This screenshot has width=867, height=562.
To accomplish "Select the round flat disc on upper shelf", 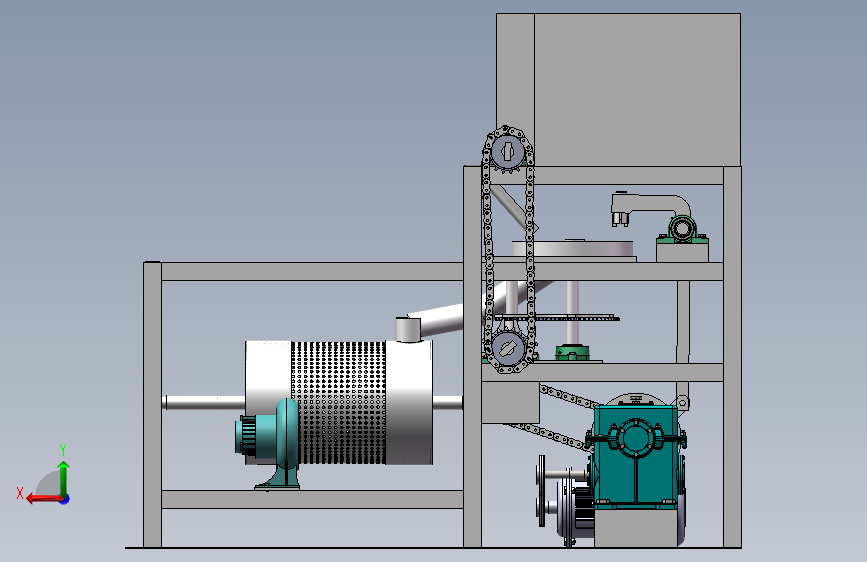I will 572,248.
